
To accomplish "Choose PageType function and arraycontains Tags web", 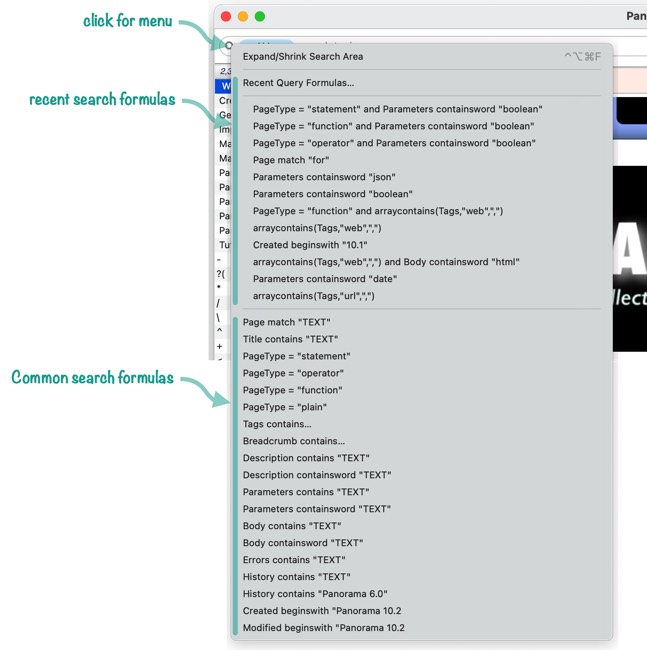I will (x=422, y=211).
